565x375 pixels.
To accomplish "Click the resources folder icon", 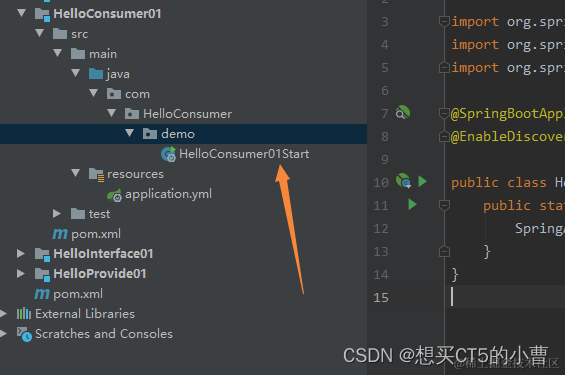I will pyautogui.click(x=97, y=174).
